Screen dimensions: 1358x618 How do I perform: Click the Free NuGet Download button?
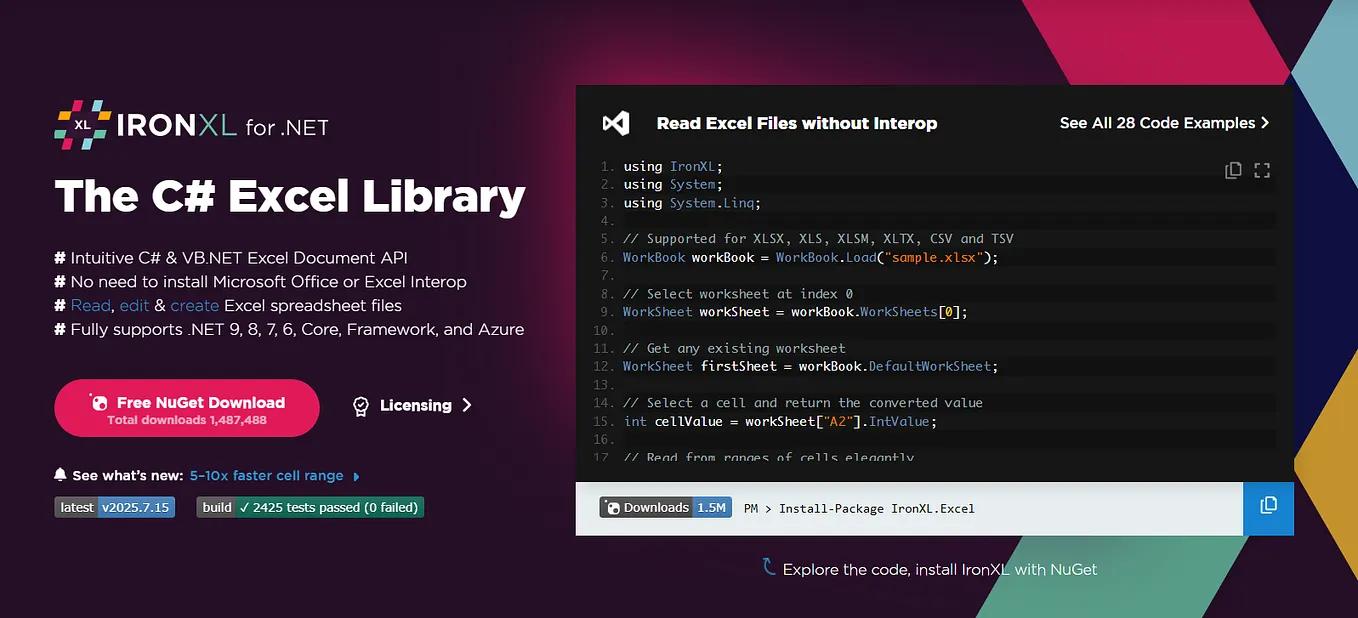pos(186,408)
